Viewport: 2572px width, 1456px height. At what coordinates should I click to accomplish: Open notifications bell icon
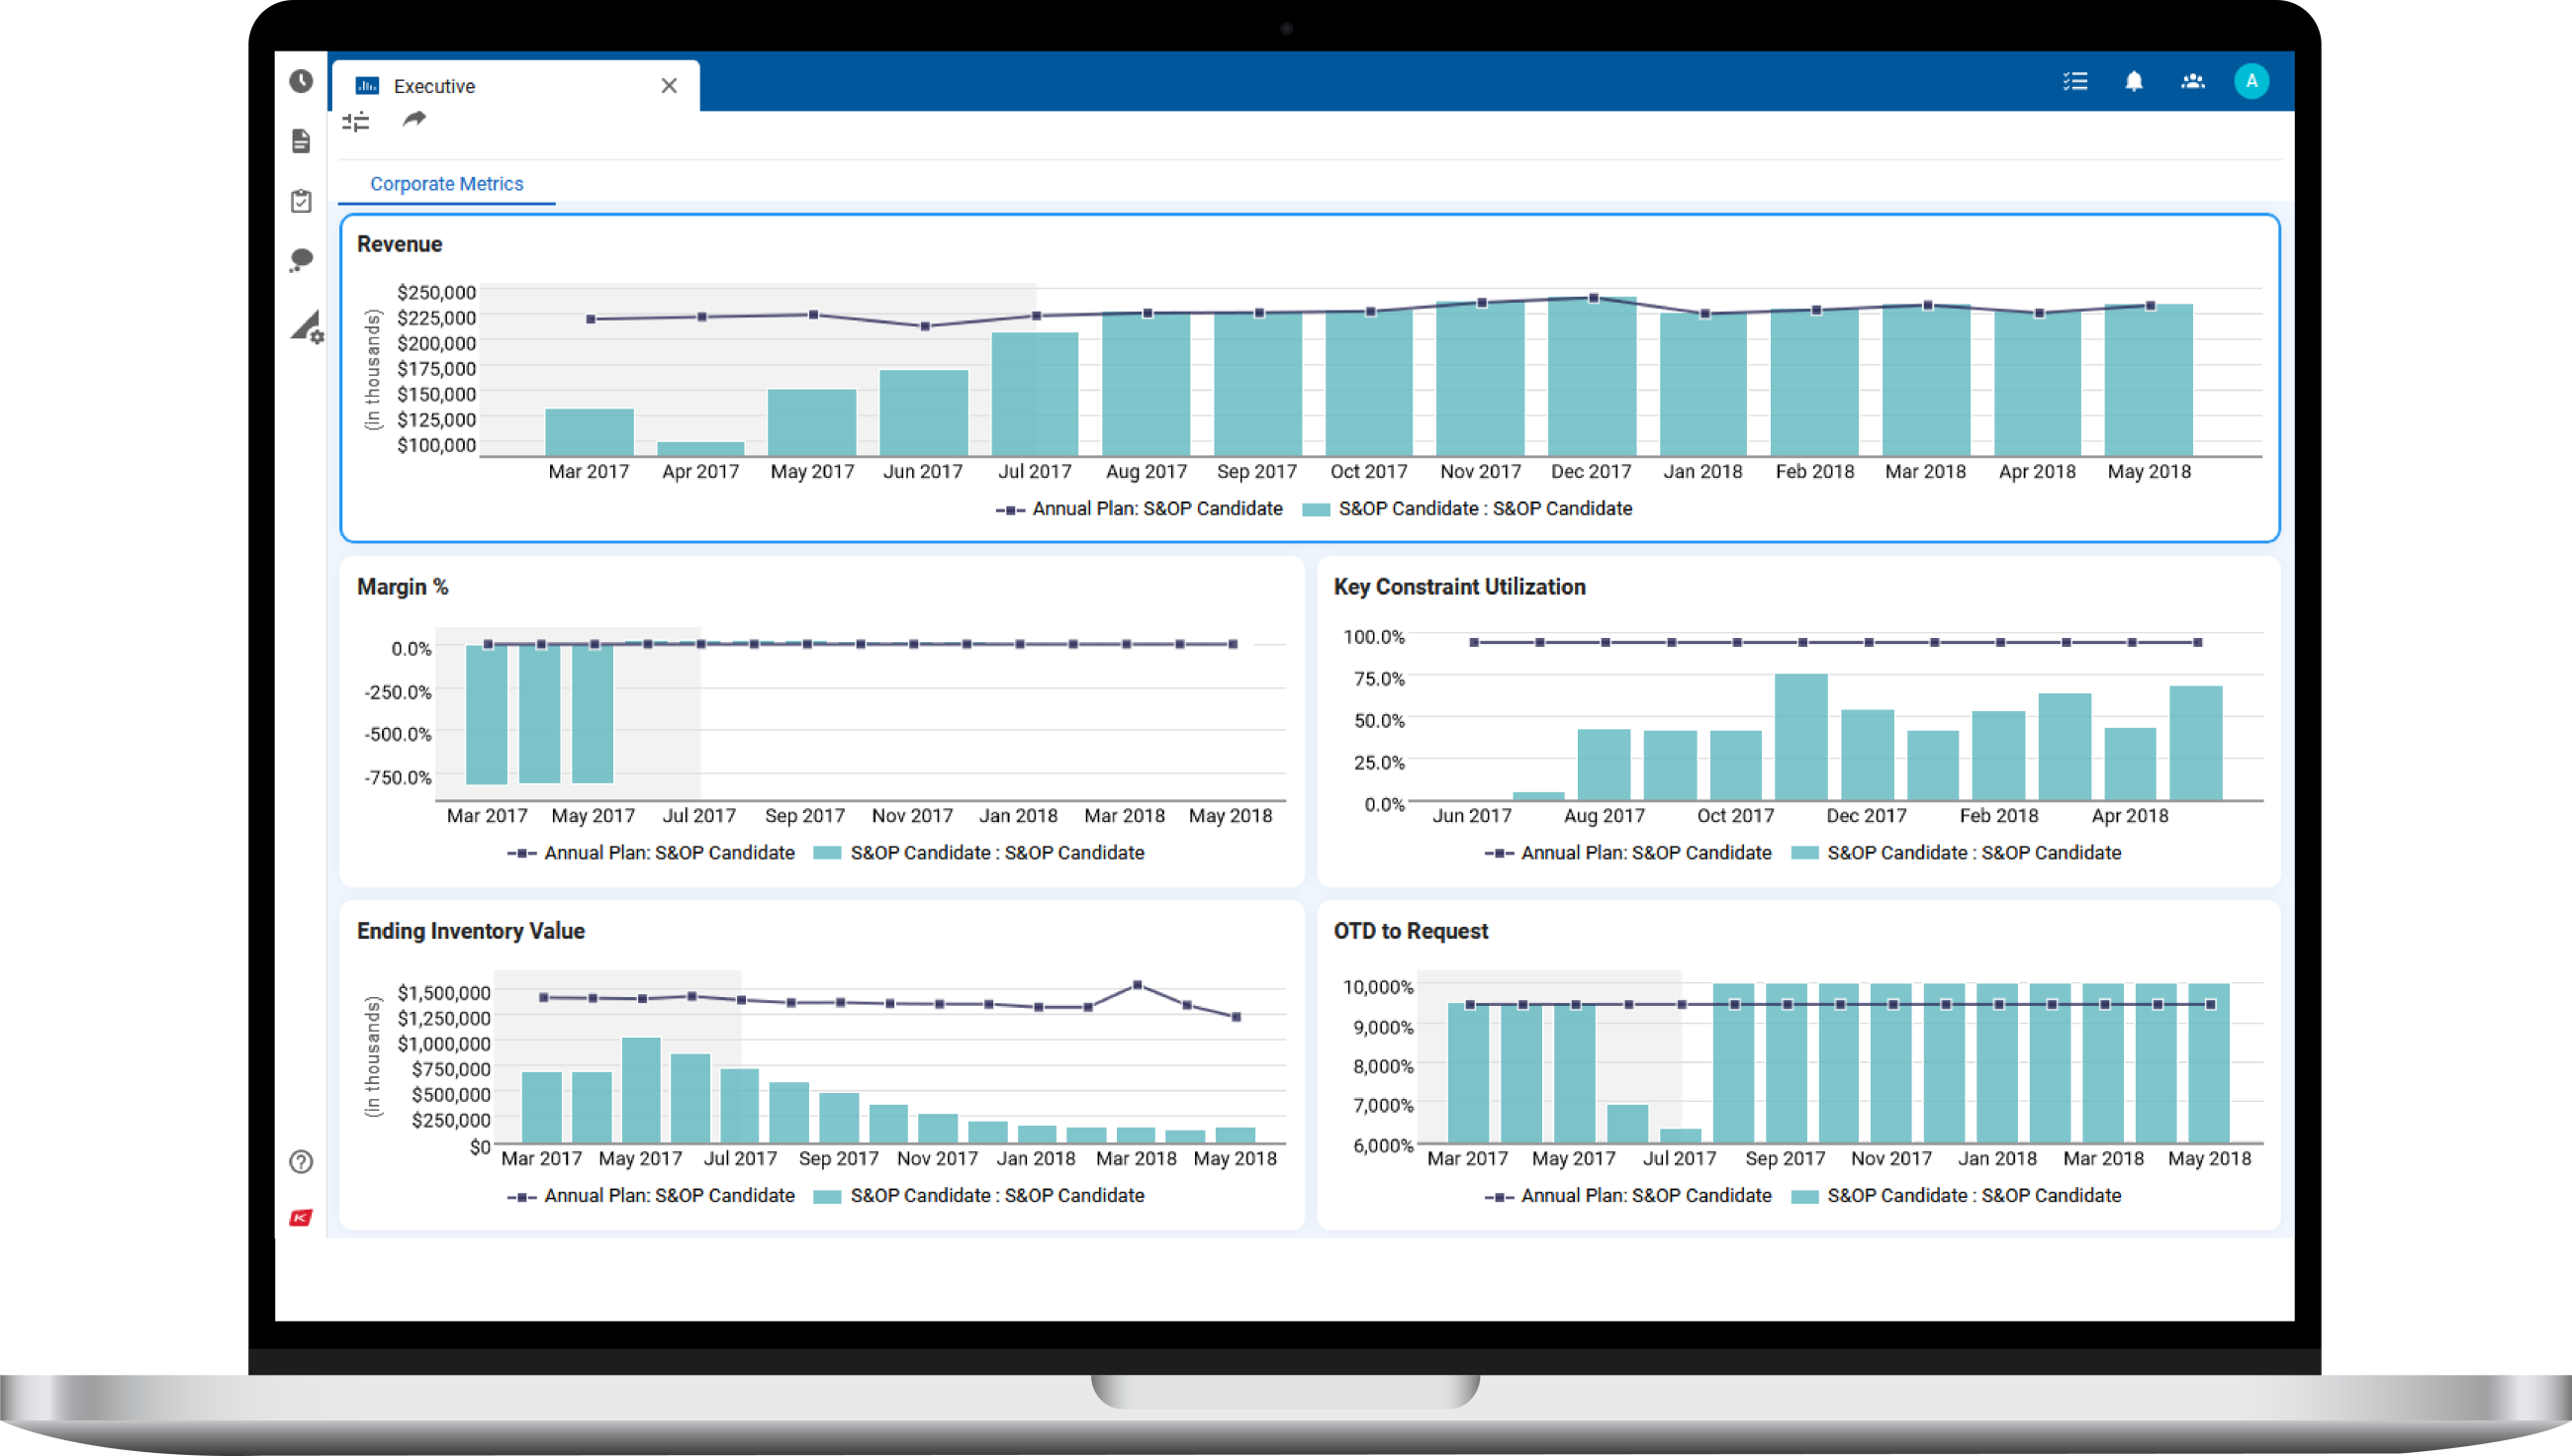(2134, 82)
